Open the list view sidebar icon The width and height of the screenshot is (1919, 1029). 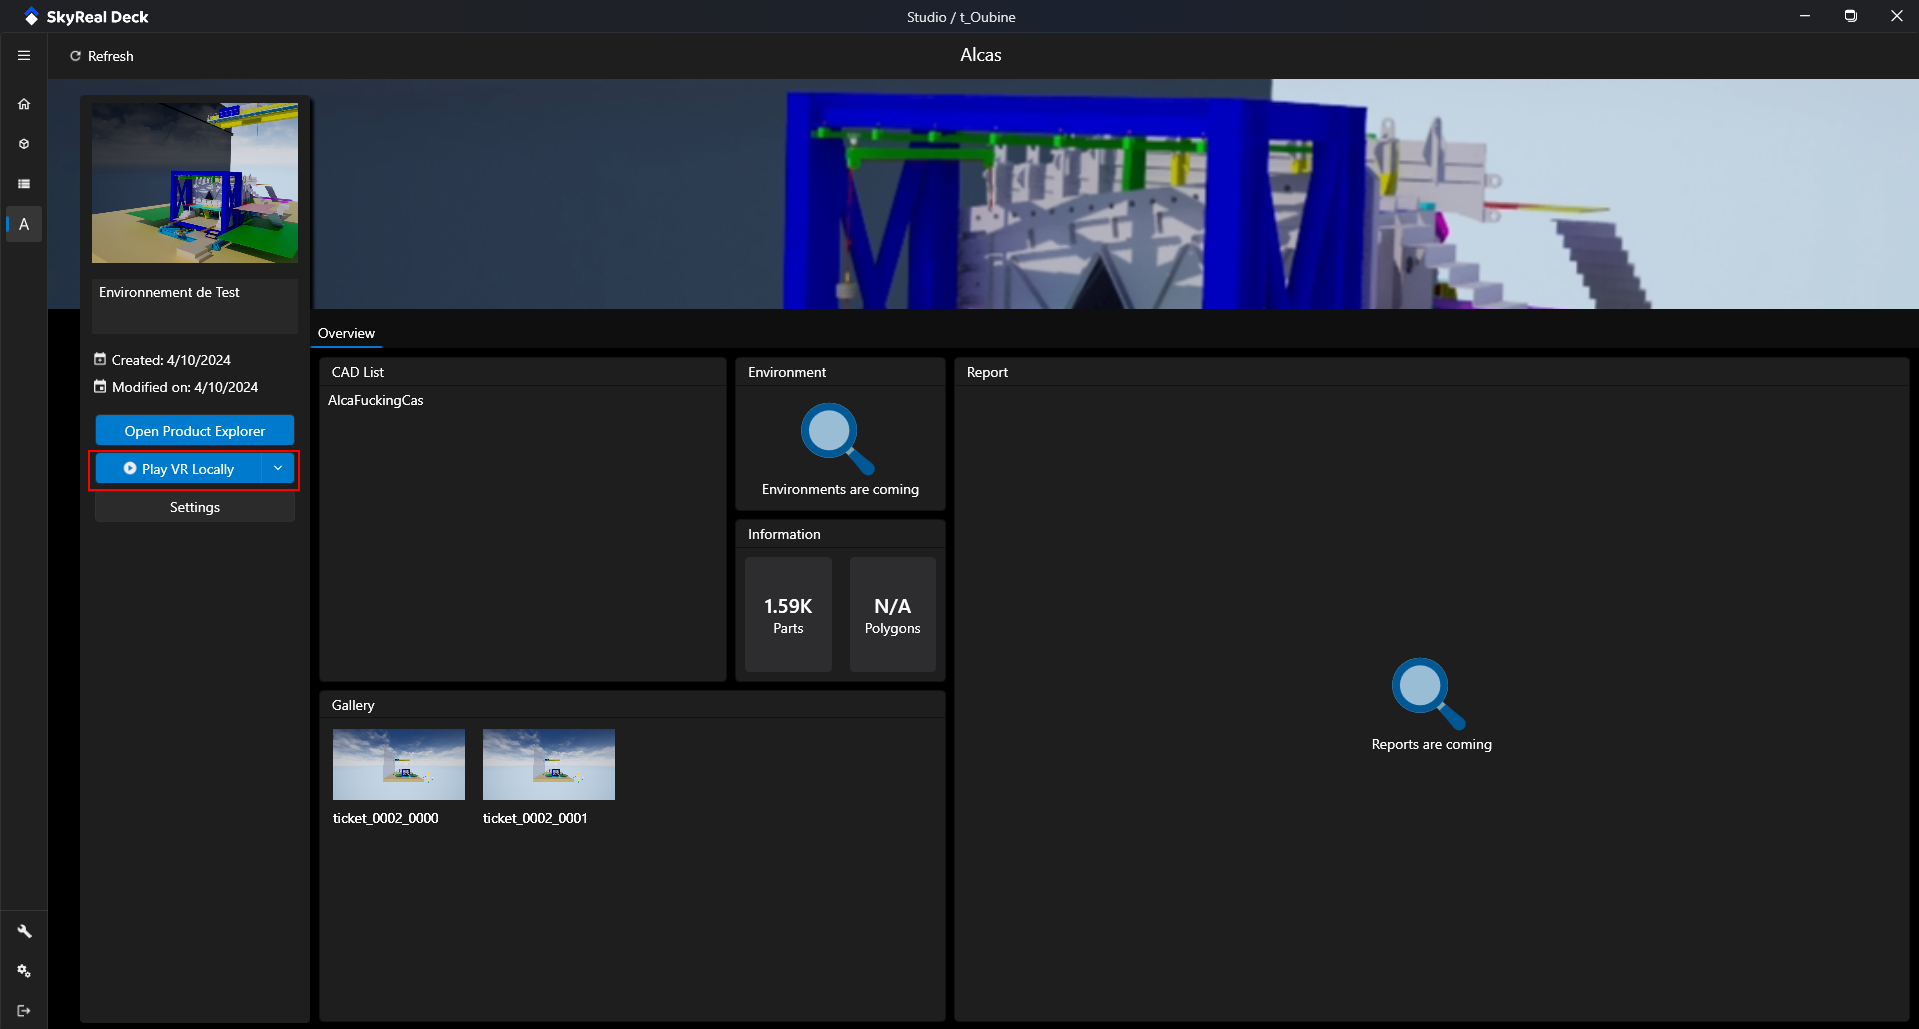pyautogui.click(x=24, y=184)
